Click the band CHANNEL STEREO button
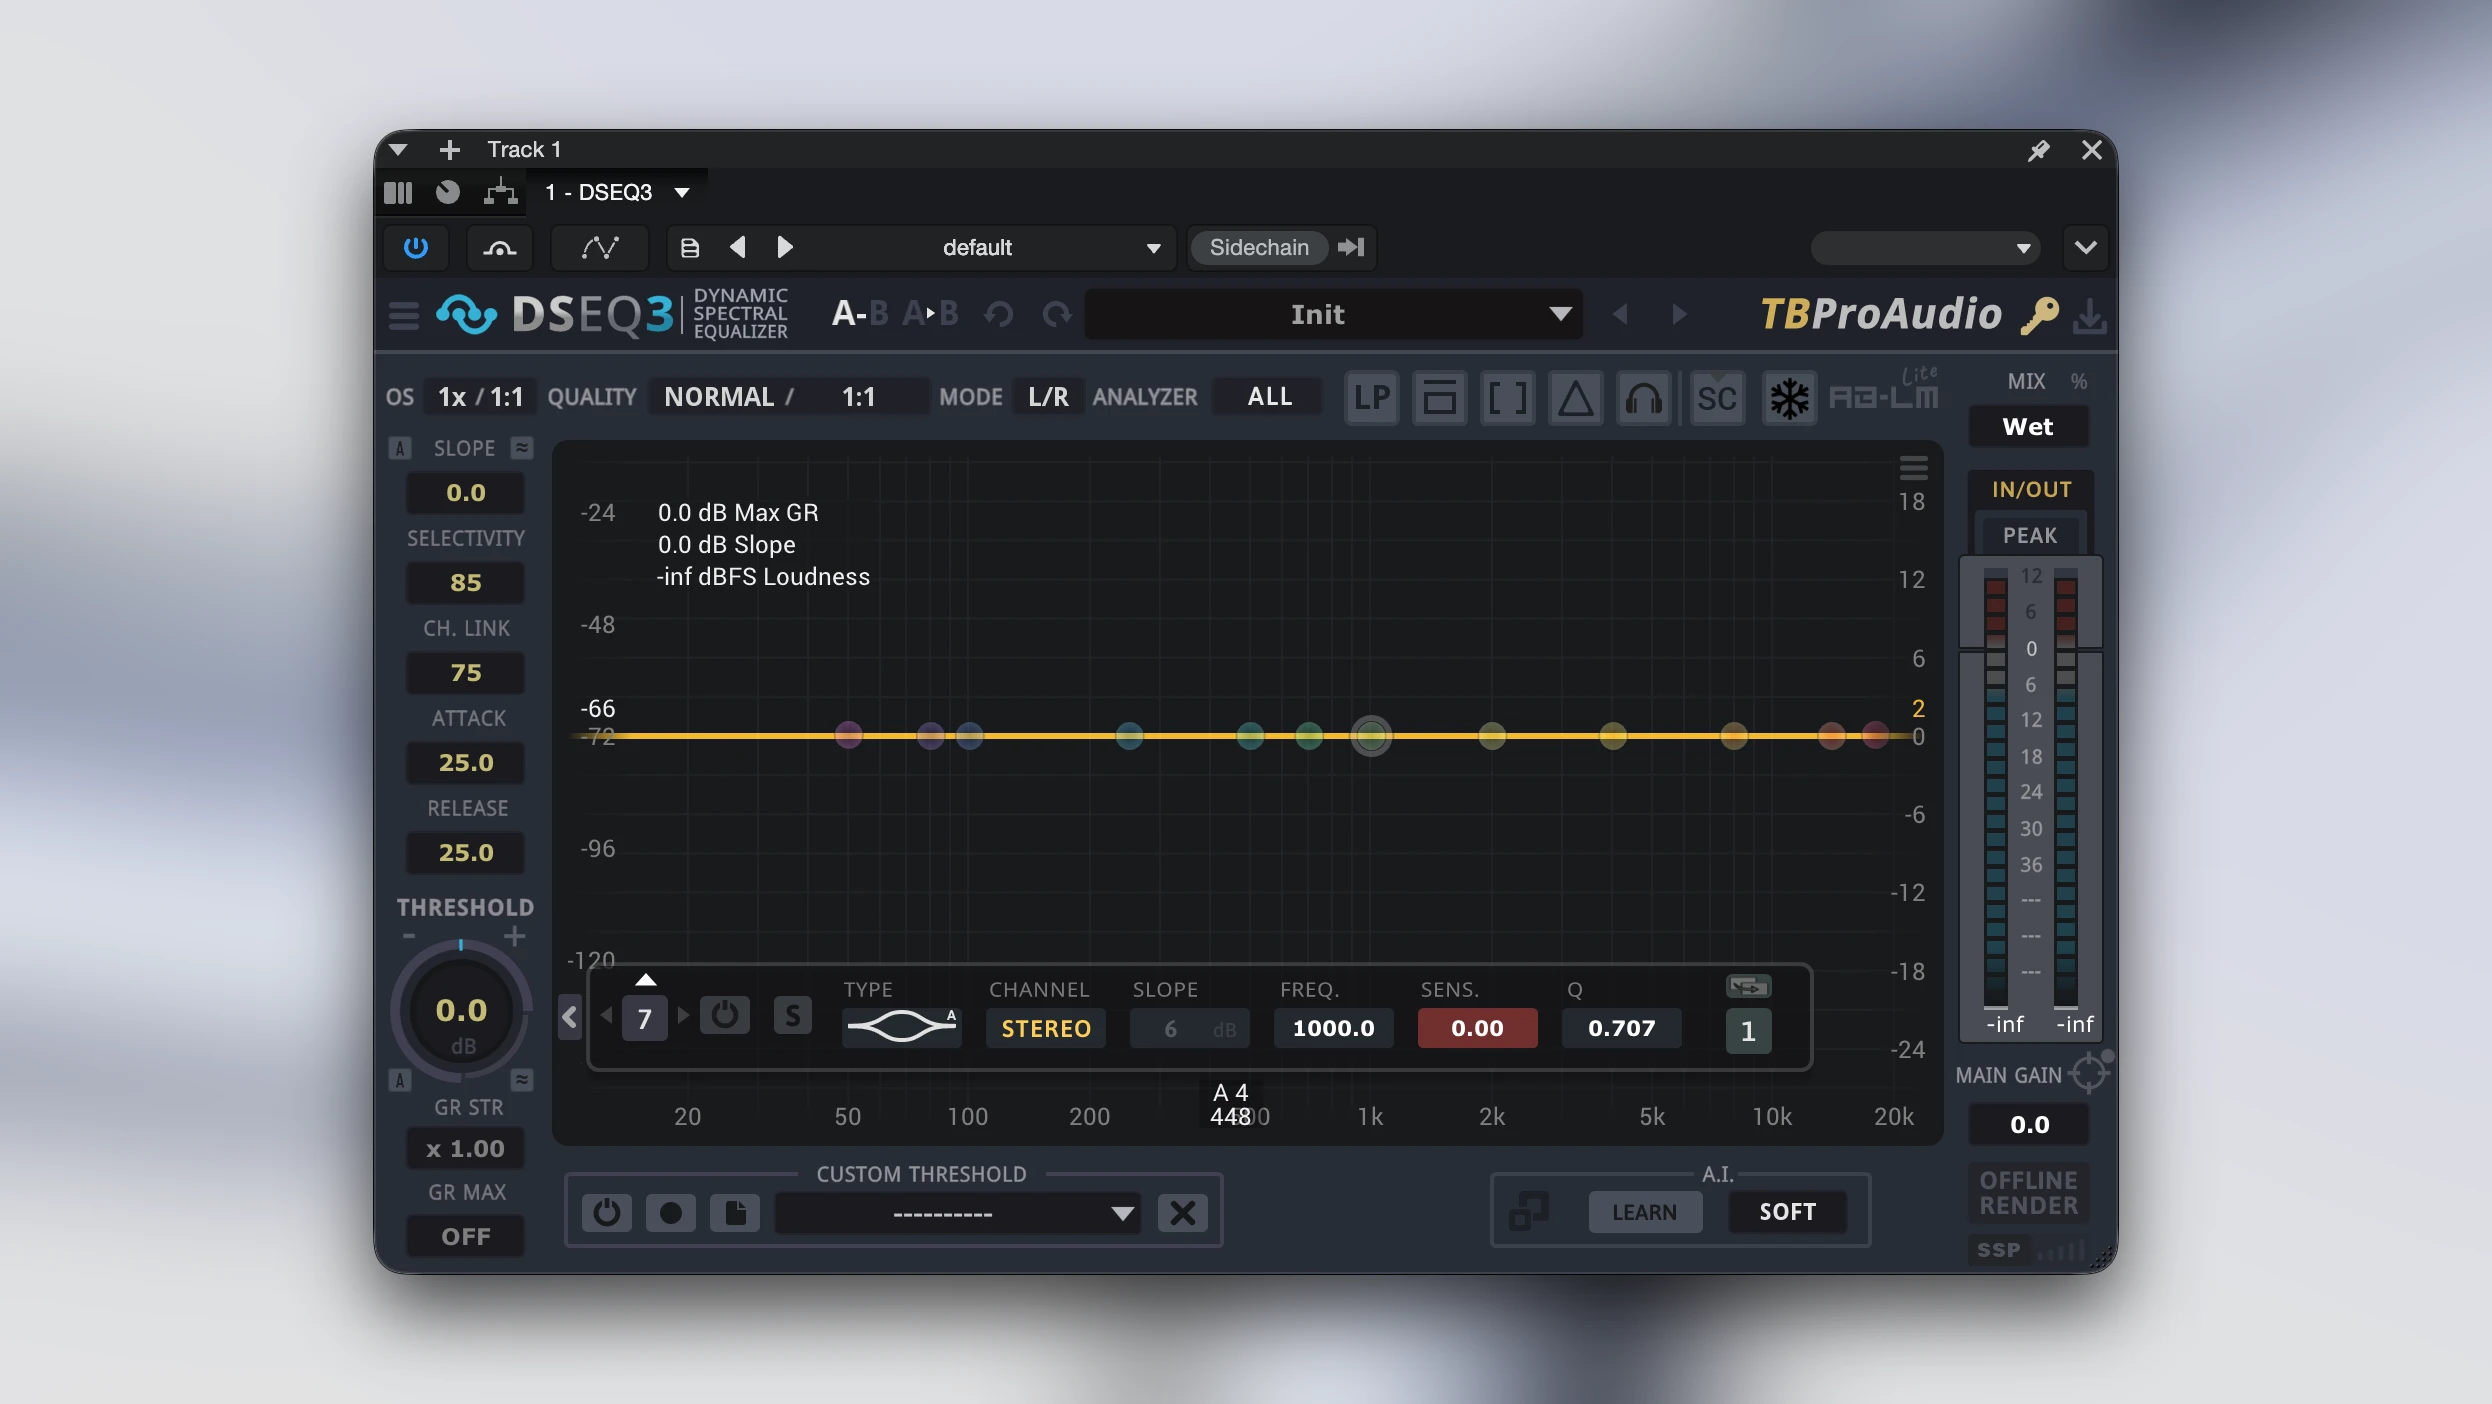2492x1404 pixels. click(x=1046, y=1028)
